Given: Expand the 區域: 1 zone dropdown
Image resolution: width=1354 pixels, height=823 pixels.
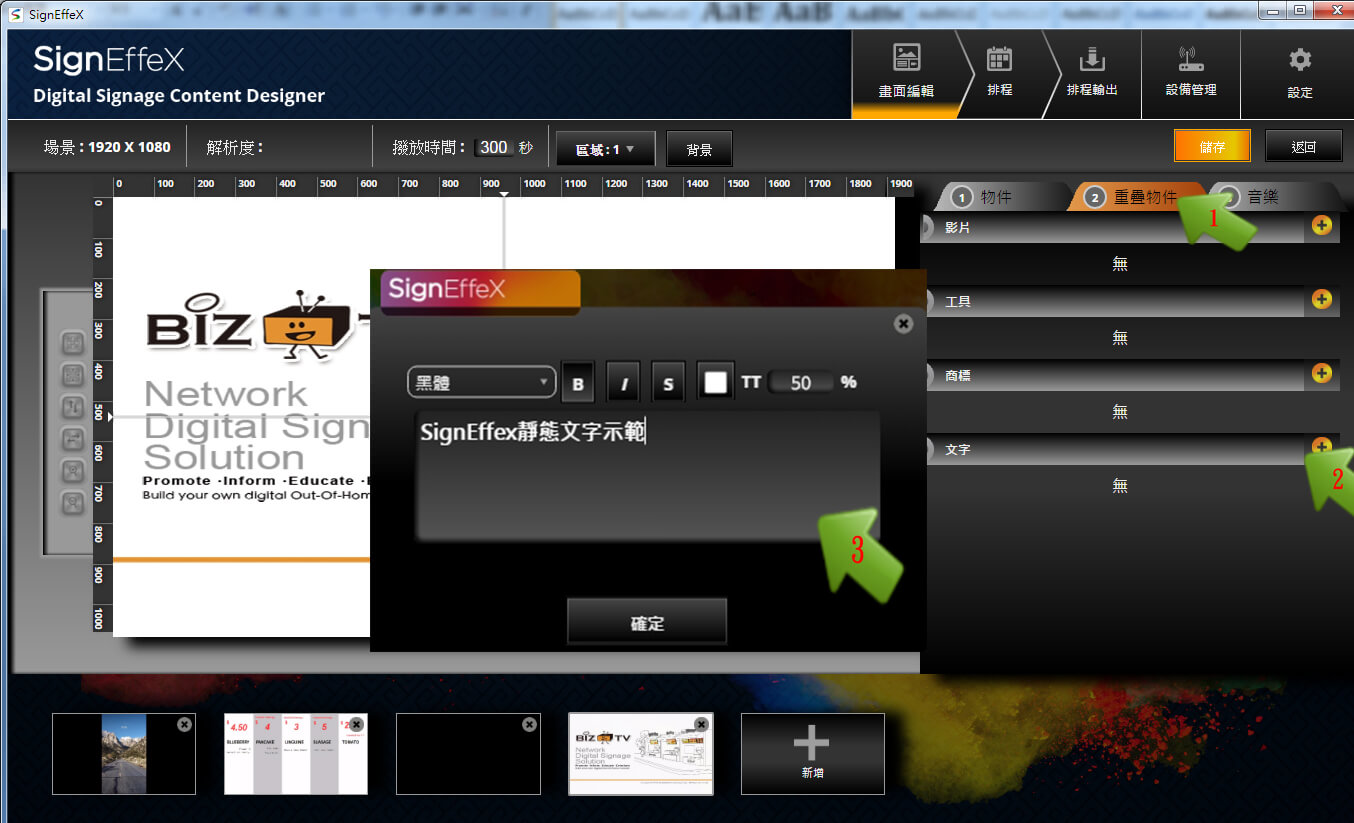Looking at the screenshot, I should pyautogui.click(x=605, y=149).
